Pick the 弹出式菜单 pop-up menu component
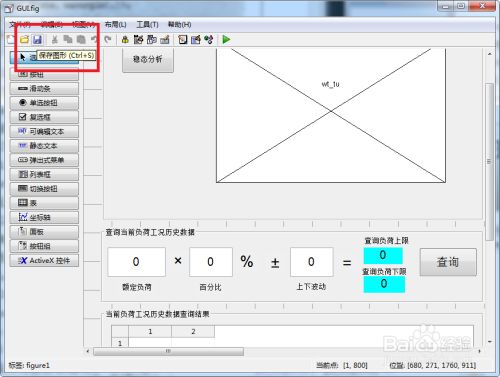This screenshot has width=500, height=377. (44, 160)
